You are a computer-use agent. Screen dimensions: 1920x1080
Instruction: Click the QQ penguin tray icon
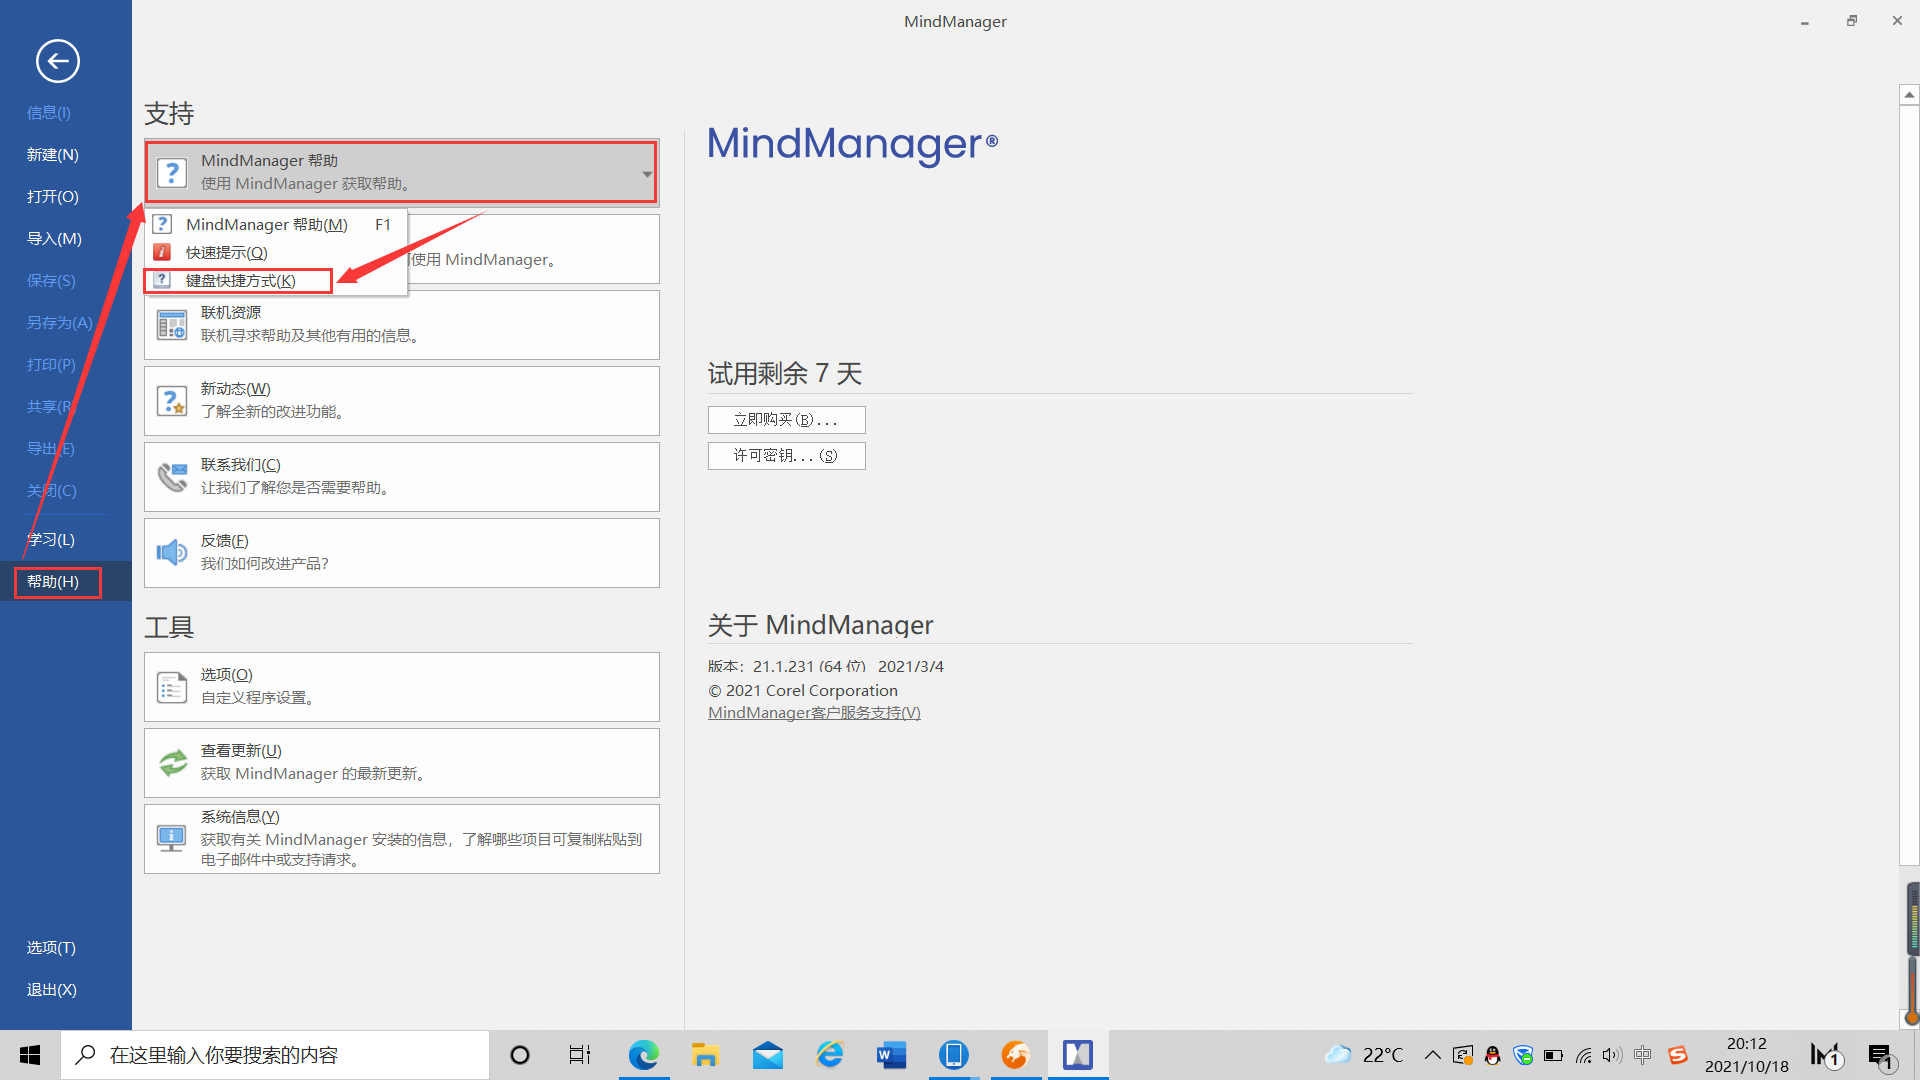[x=1492, y=1055]
